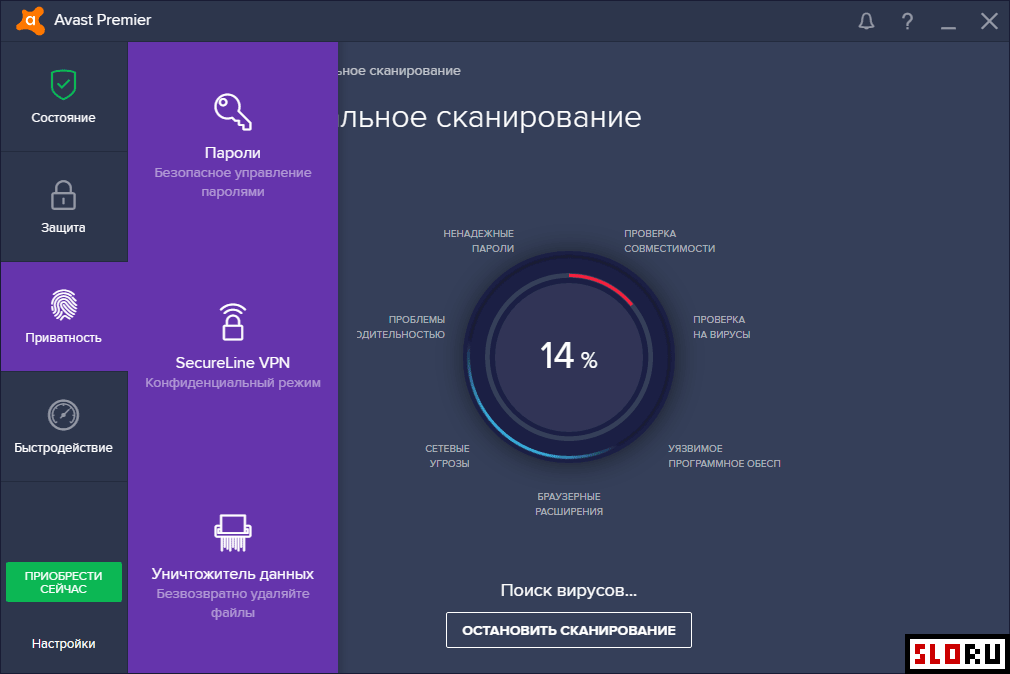Click the Avast logo icon
The width and height of the screenshot is (1010, 674).
pyautogui.click(x=30, y=20)
